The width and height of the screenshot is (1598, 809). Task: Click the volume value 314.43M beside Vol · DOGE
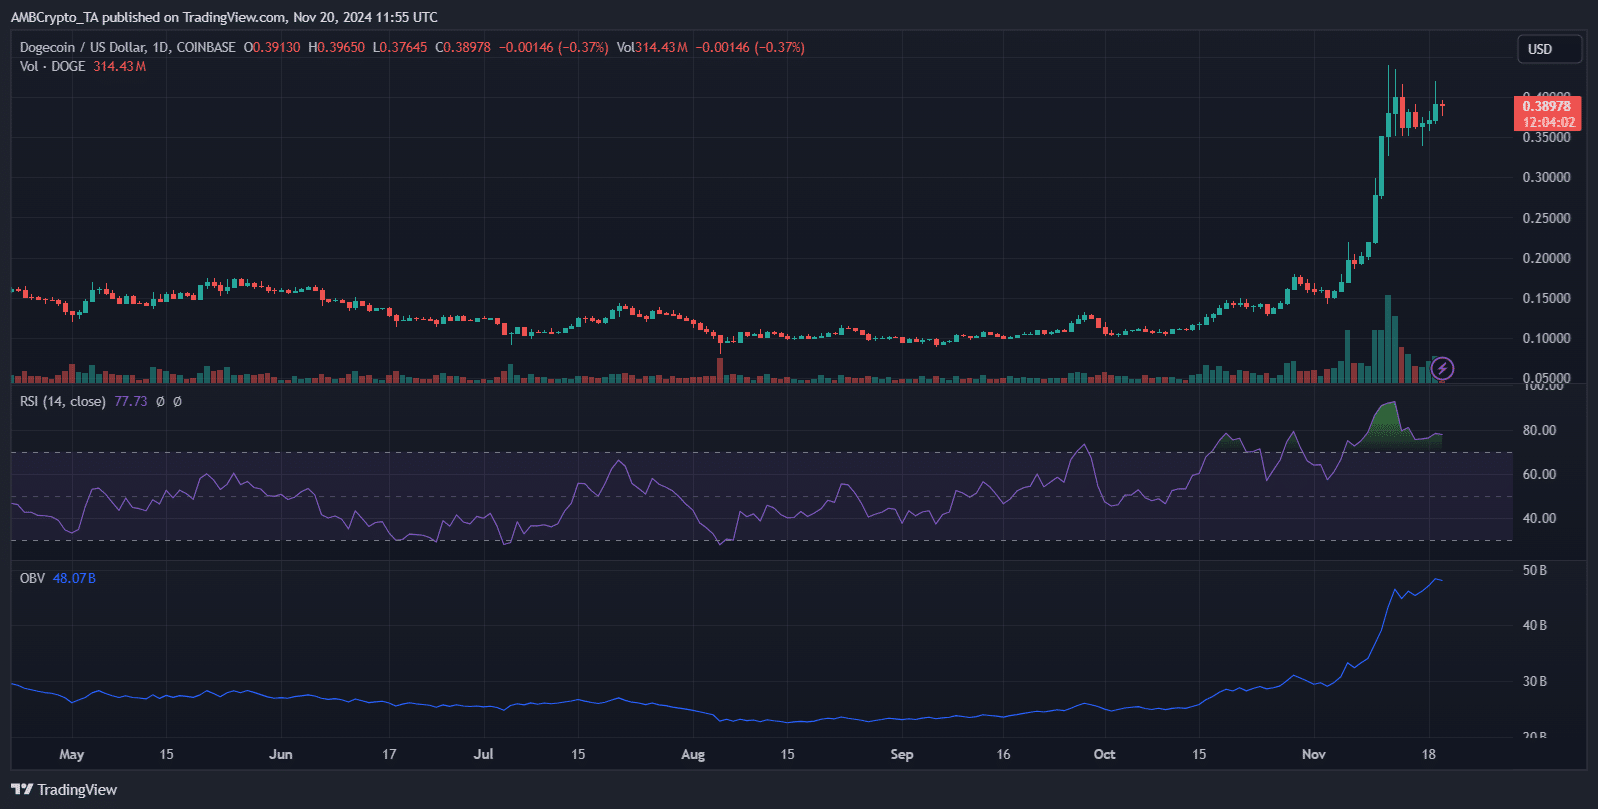click(x=120, y=66)
